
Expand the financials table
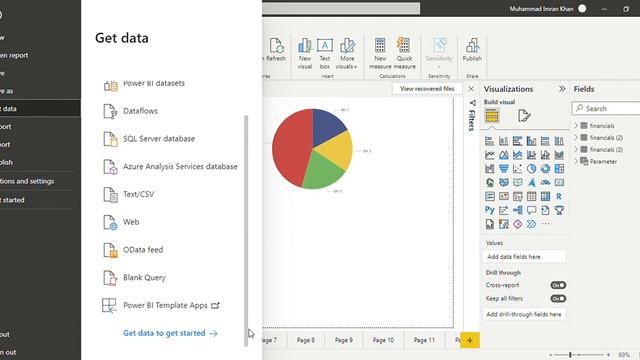tap(576, 126)
